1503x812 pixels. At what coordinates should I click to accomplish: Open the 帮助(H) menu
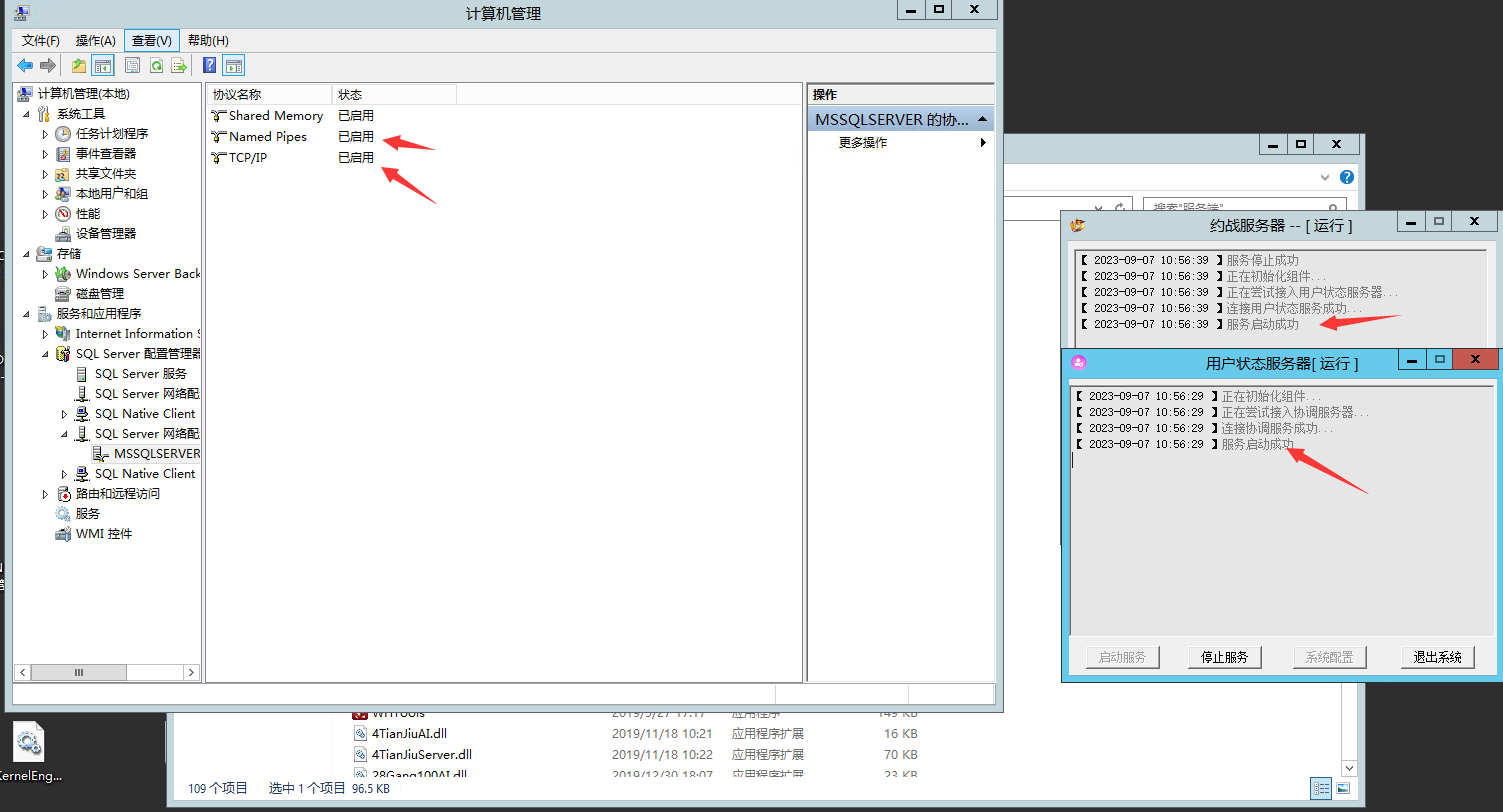pyautogui.click(x=208, y=40)
